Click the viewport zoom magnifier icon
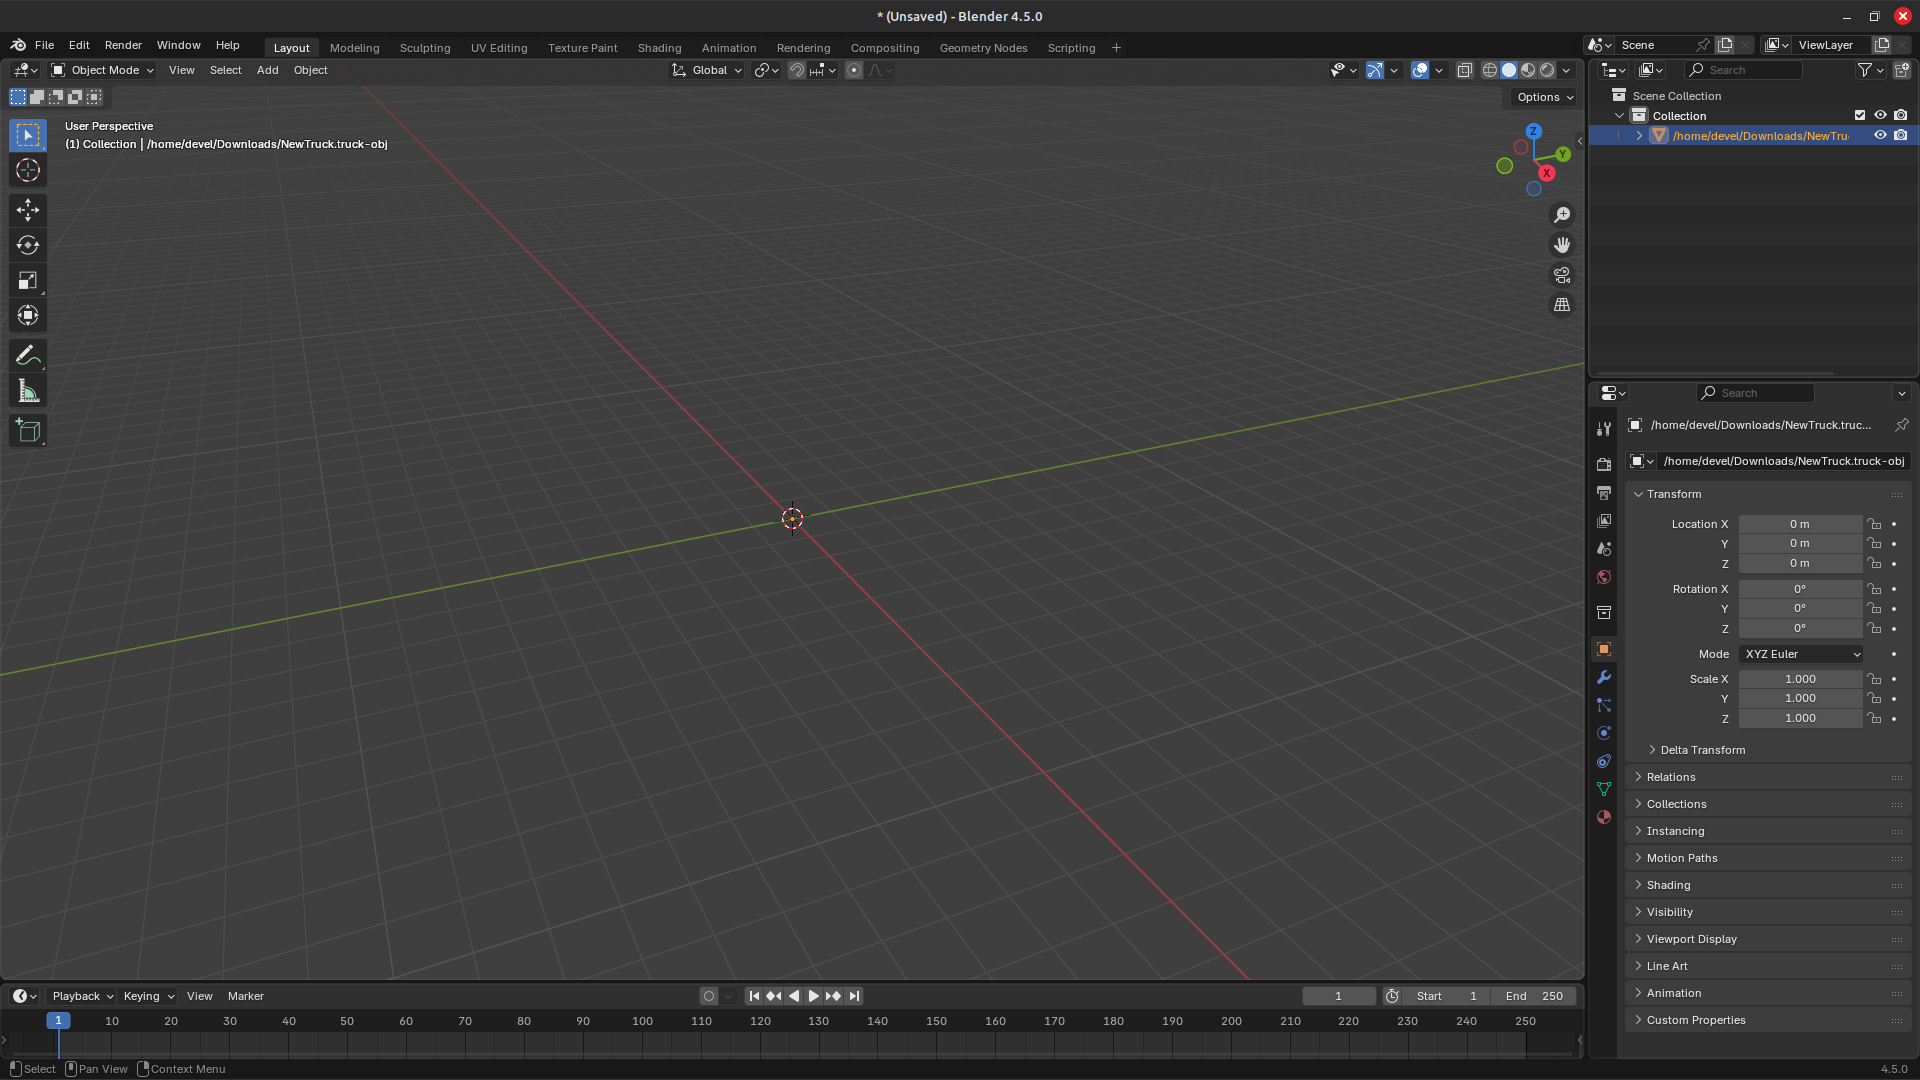 click(x=1562, y=215)
